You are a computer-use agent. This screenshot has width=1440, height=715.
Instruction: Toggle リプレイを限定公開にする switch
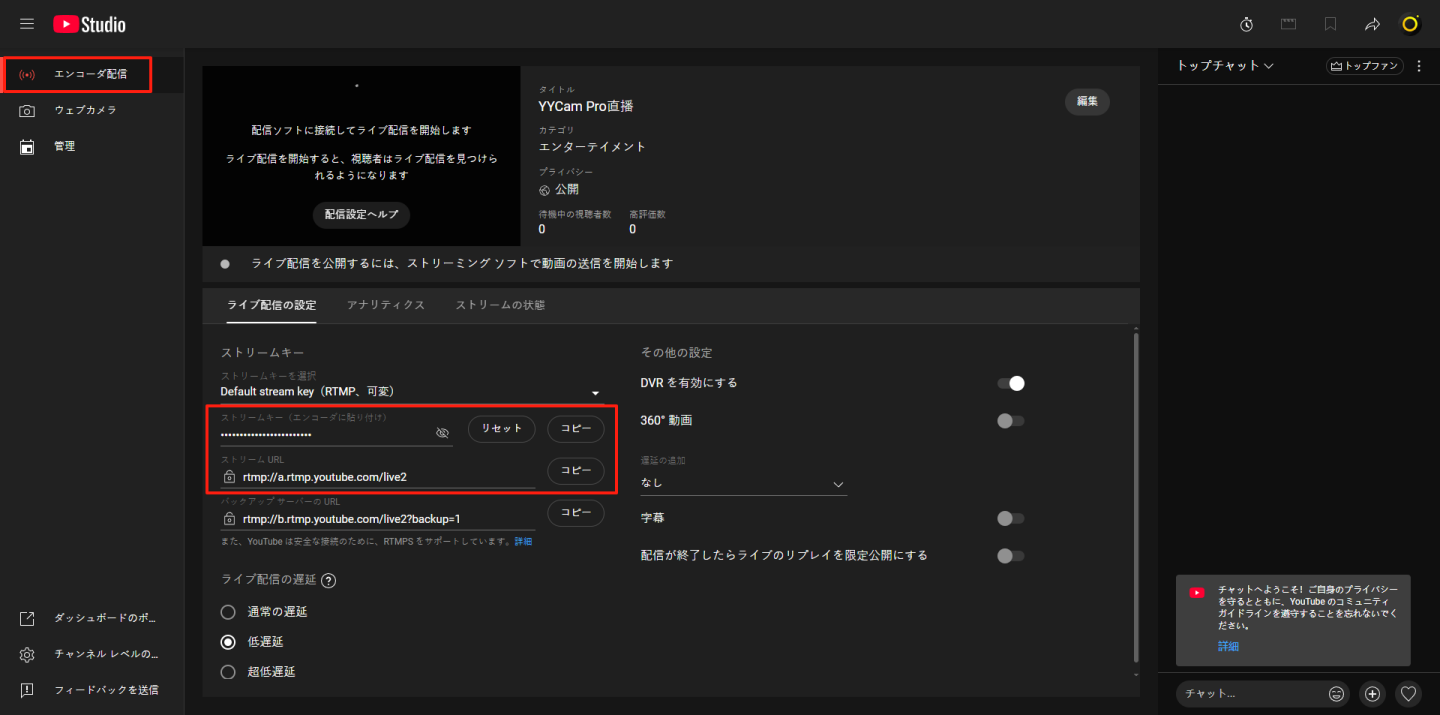pyautogui.click(x=1011, y=555)
